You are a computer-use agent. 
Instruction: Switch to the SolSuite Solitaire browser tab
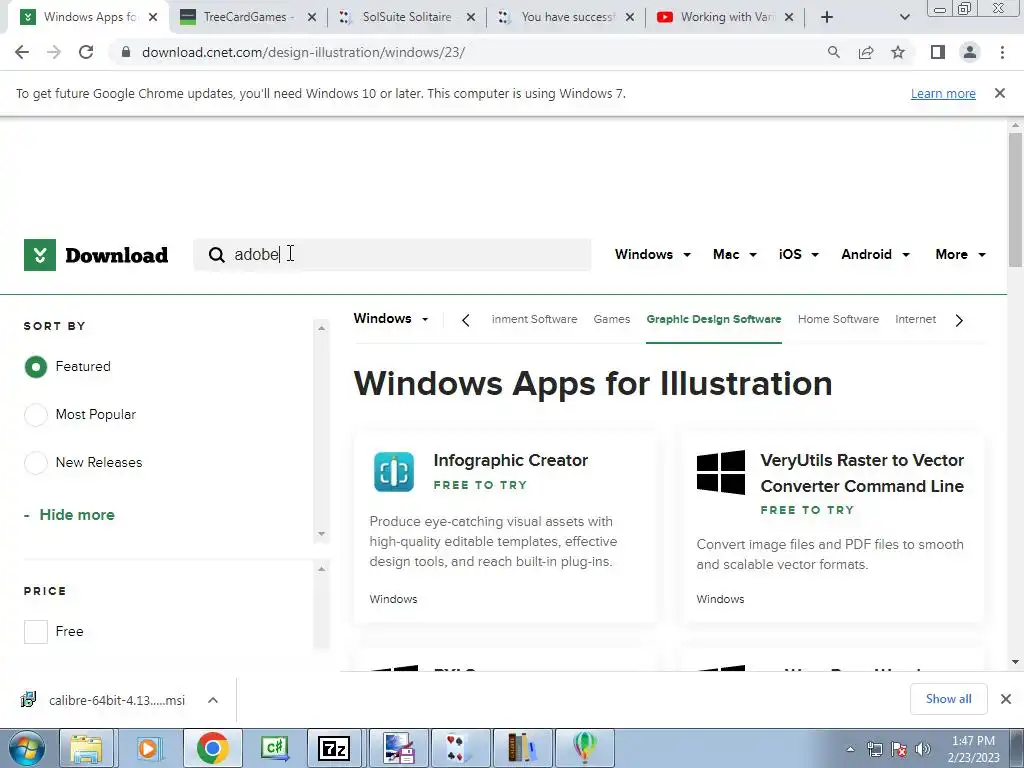click(407, 17)
